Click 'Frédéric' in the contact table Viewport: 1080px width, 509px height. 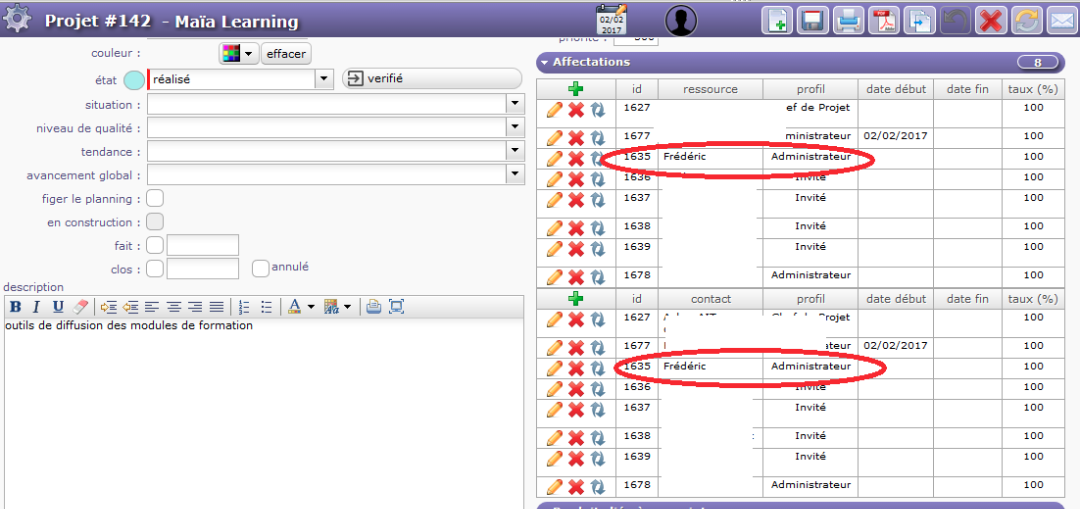point(685,366)
